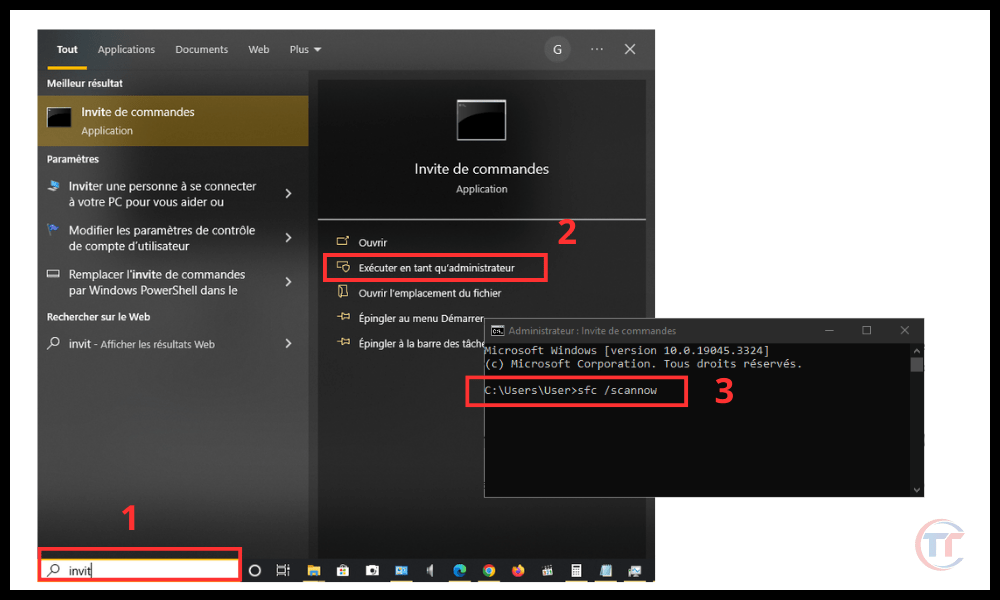Click the Command Prompt icon in best result
This screenshot has height=600, width=1000.
pos(59,117)
